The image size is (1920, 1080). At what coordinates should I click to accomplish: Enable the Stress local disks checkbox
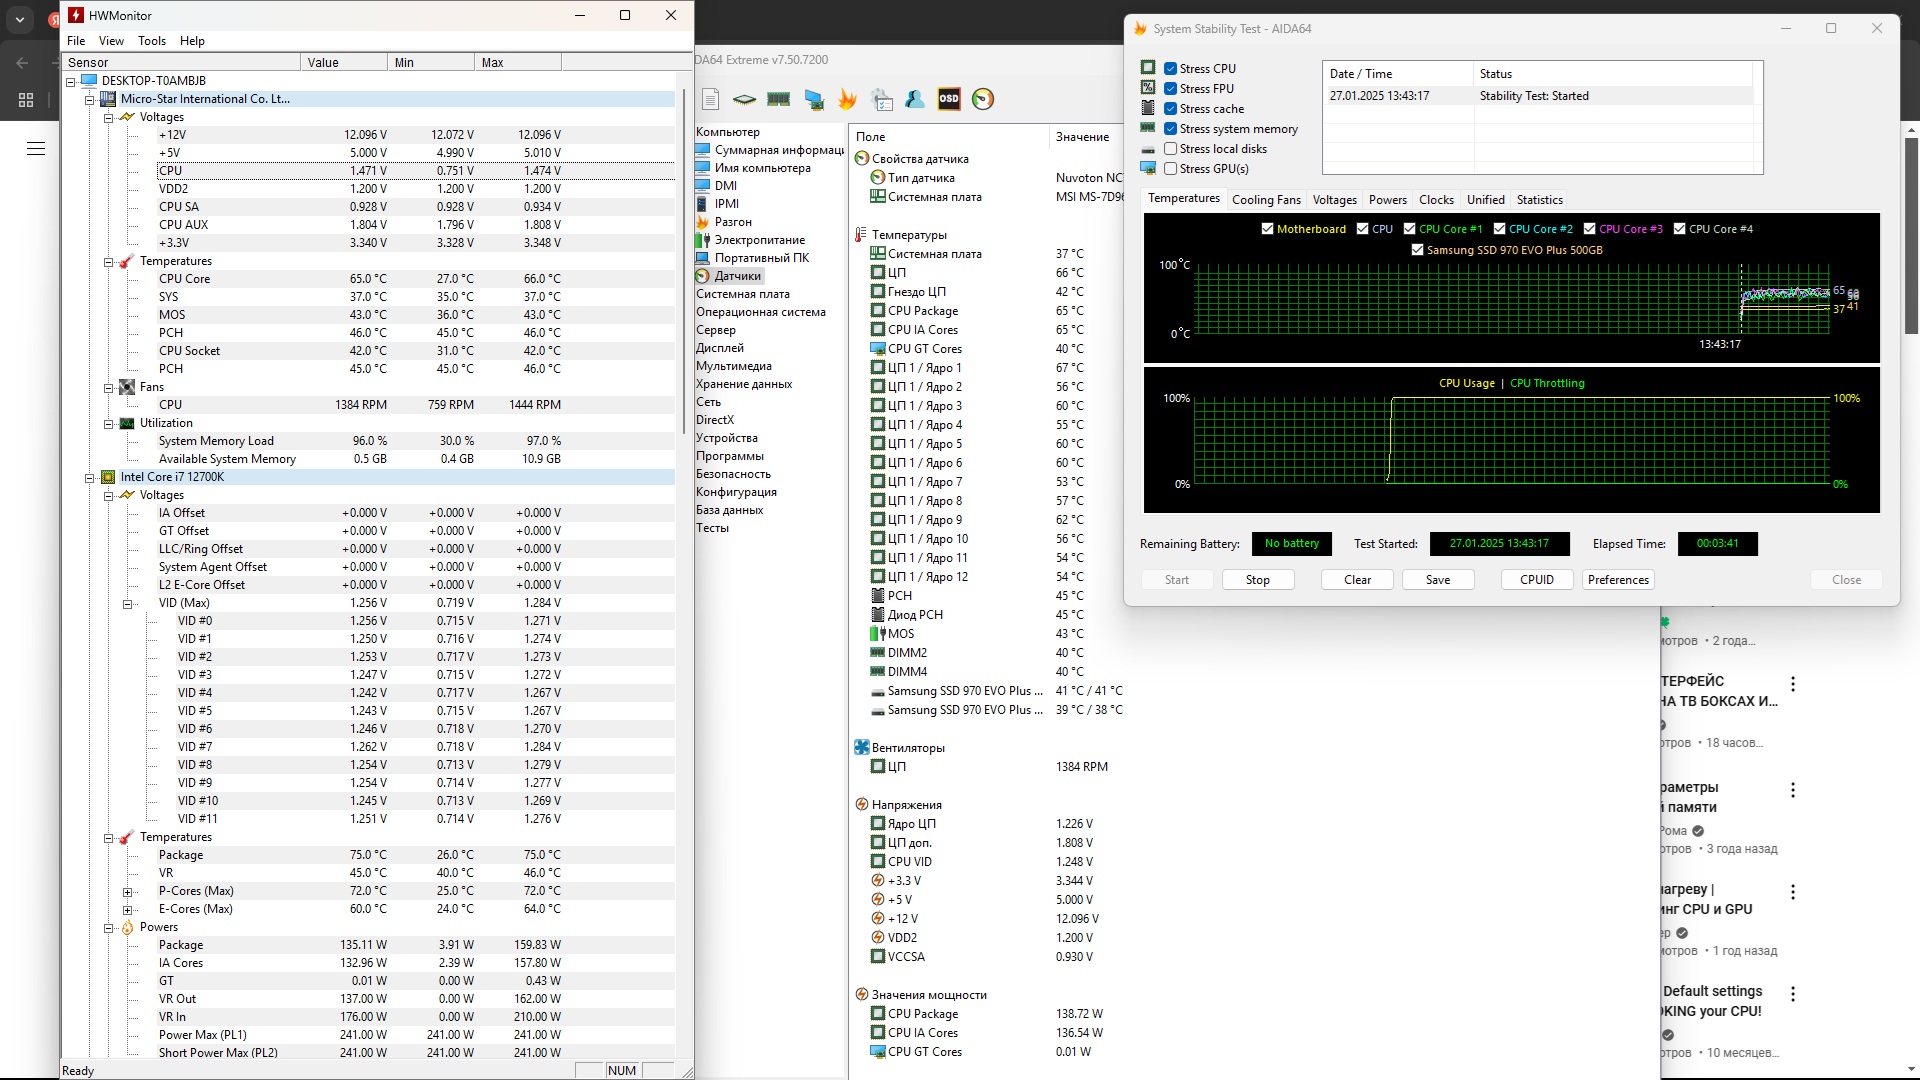[1170, 149]
